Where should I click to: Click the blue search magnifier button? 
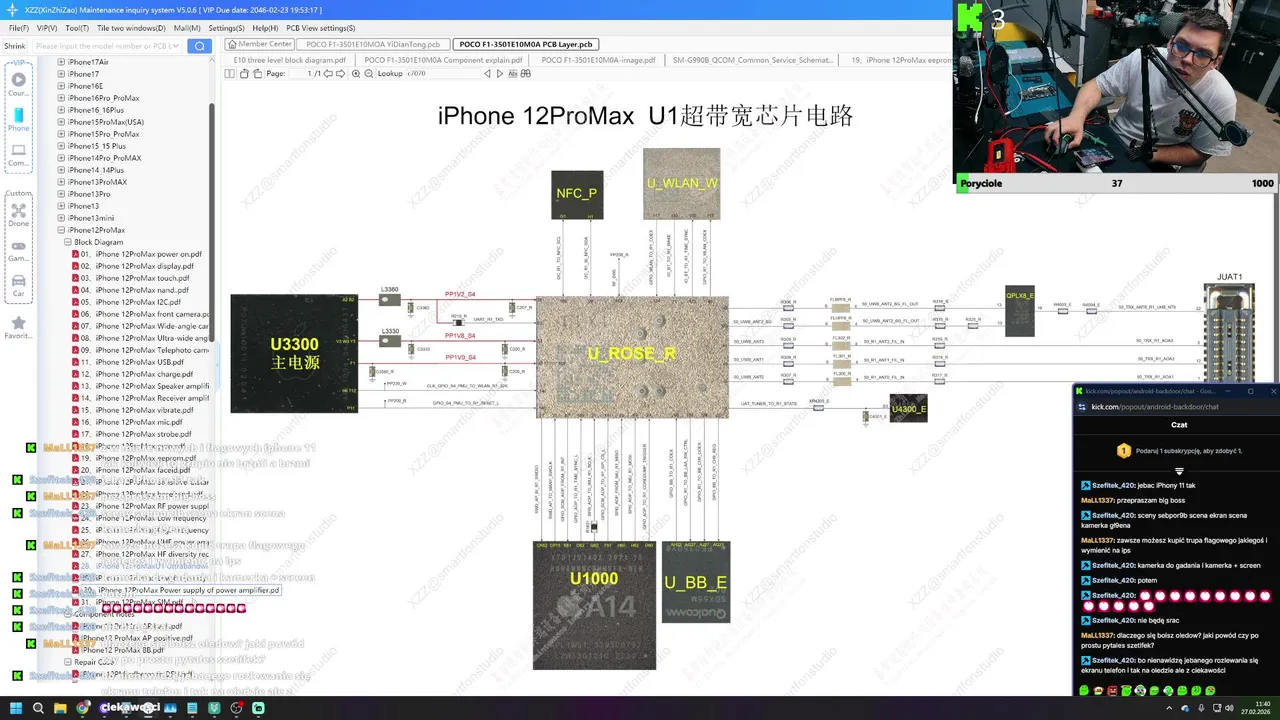click(200, 46)
